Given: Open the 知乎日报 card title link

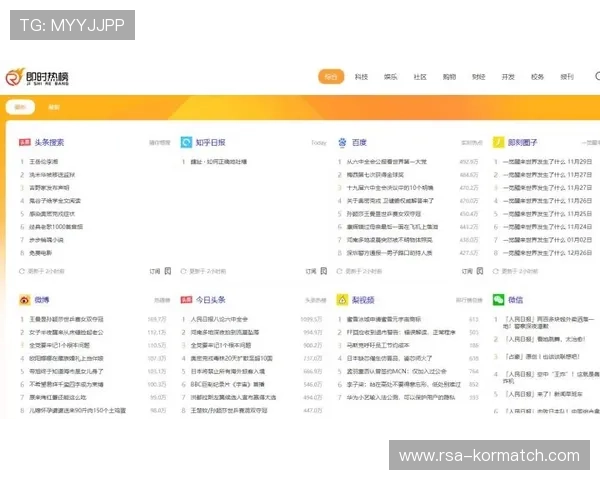Looking at the screenshot, I should point(210,142).
